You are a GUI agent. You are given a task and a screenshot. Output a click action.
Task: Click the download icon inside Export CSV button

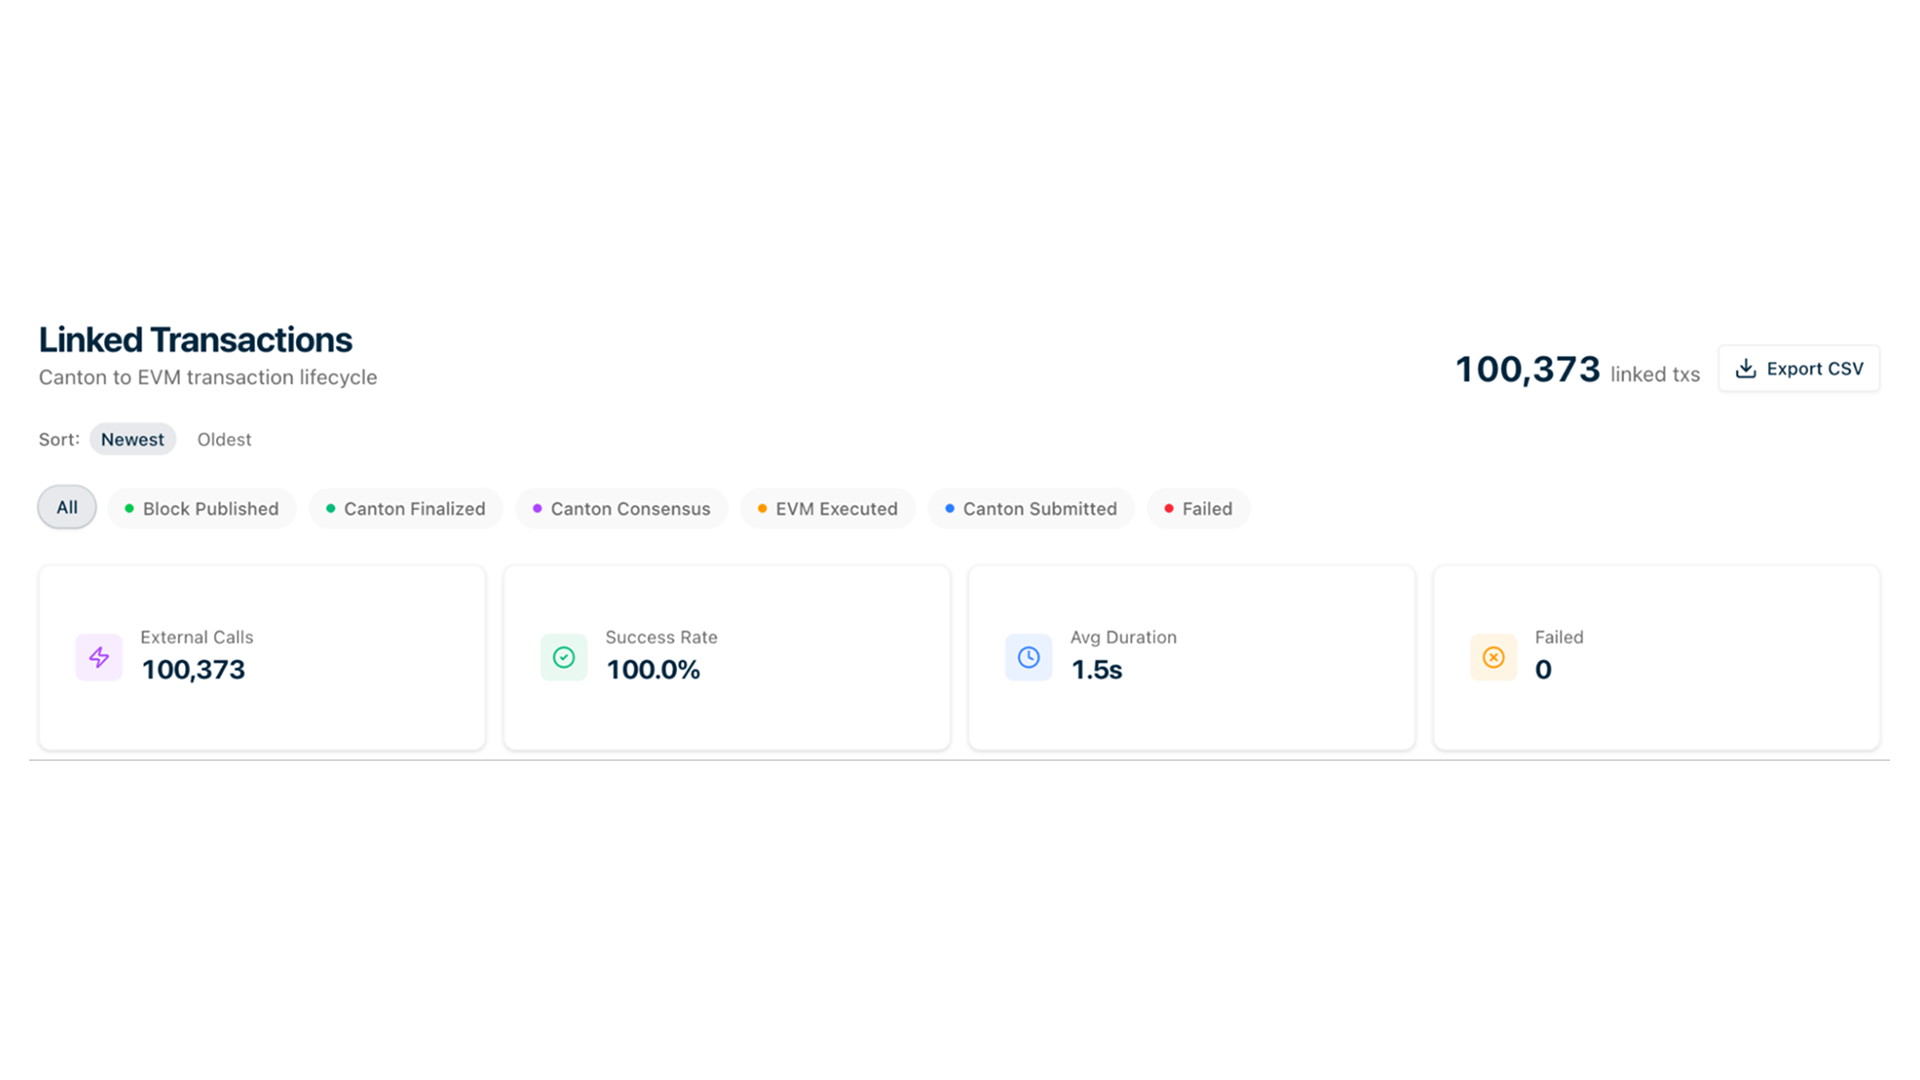(x=1746, y=368)
